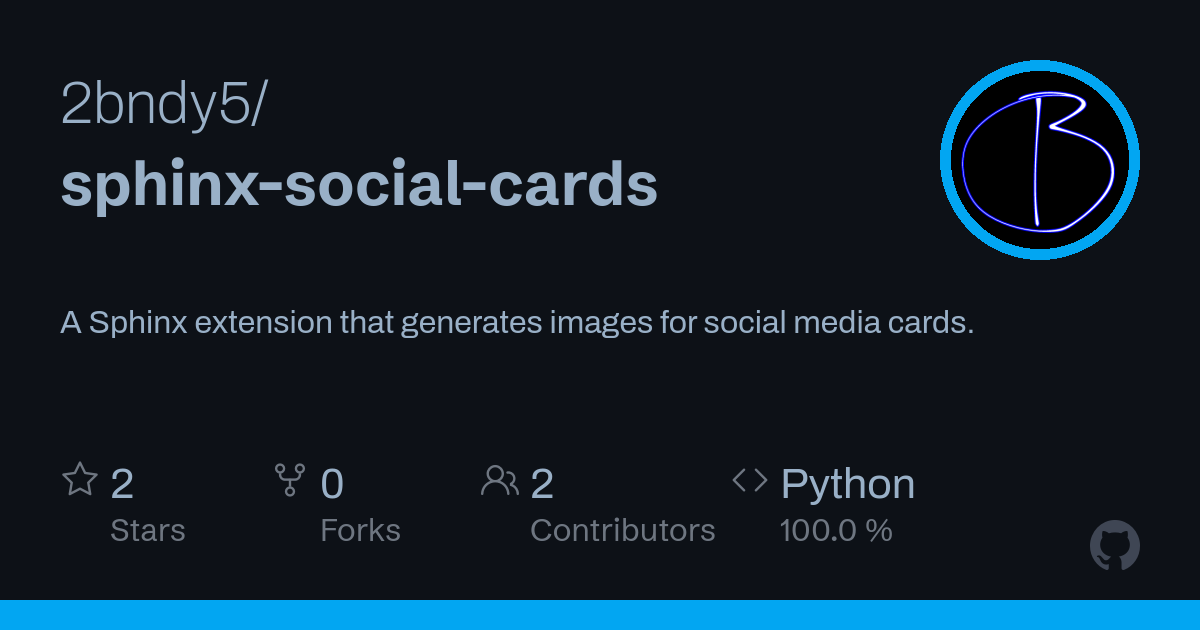Click the star icon
This screenshot has width=1200, height=630.
coord(80,481)
